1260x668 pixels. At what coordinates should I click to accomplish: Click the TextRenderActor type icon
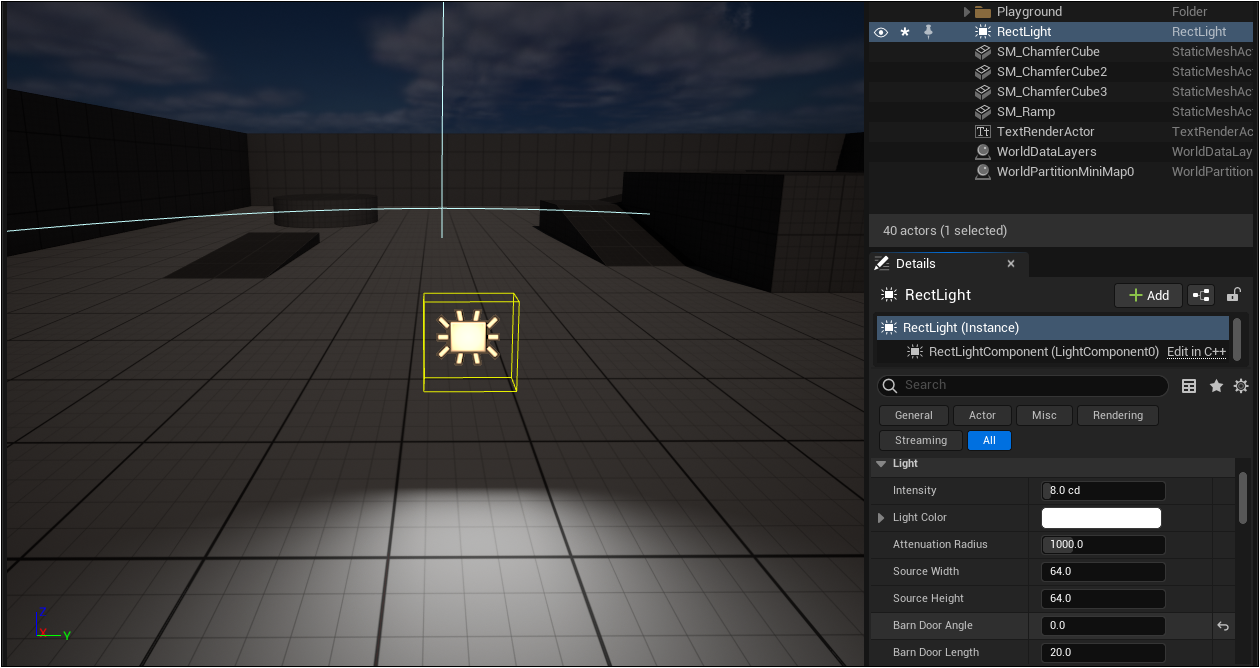(x=983, y=132)
